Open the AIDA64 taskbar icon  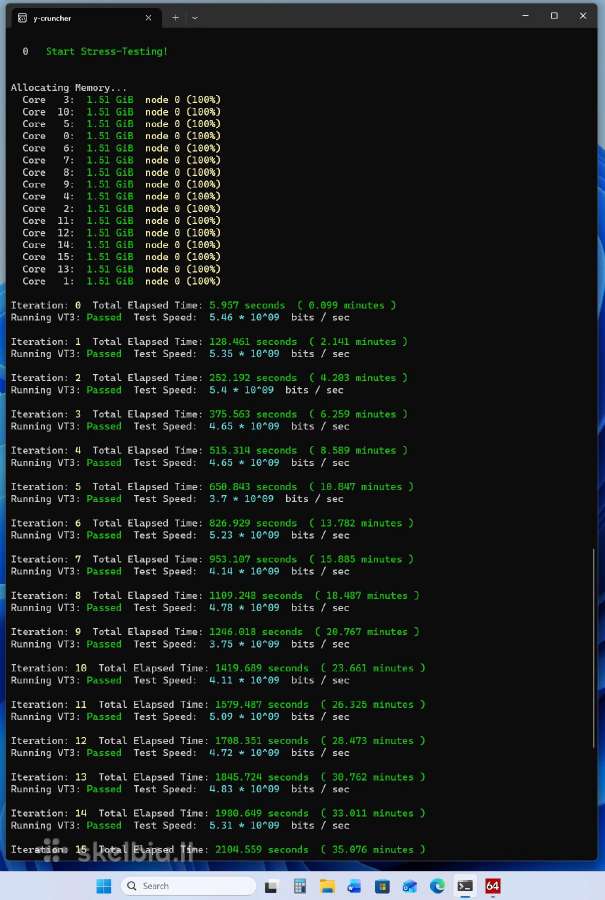click(x=492, y=886)
